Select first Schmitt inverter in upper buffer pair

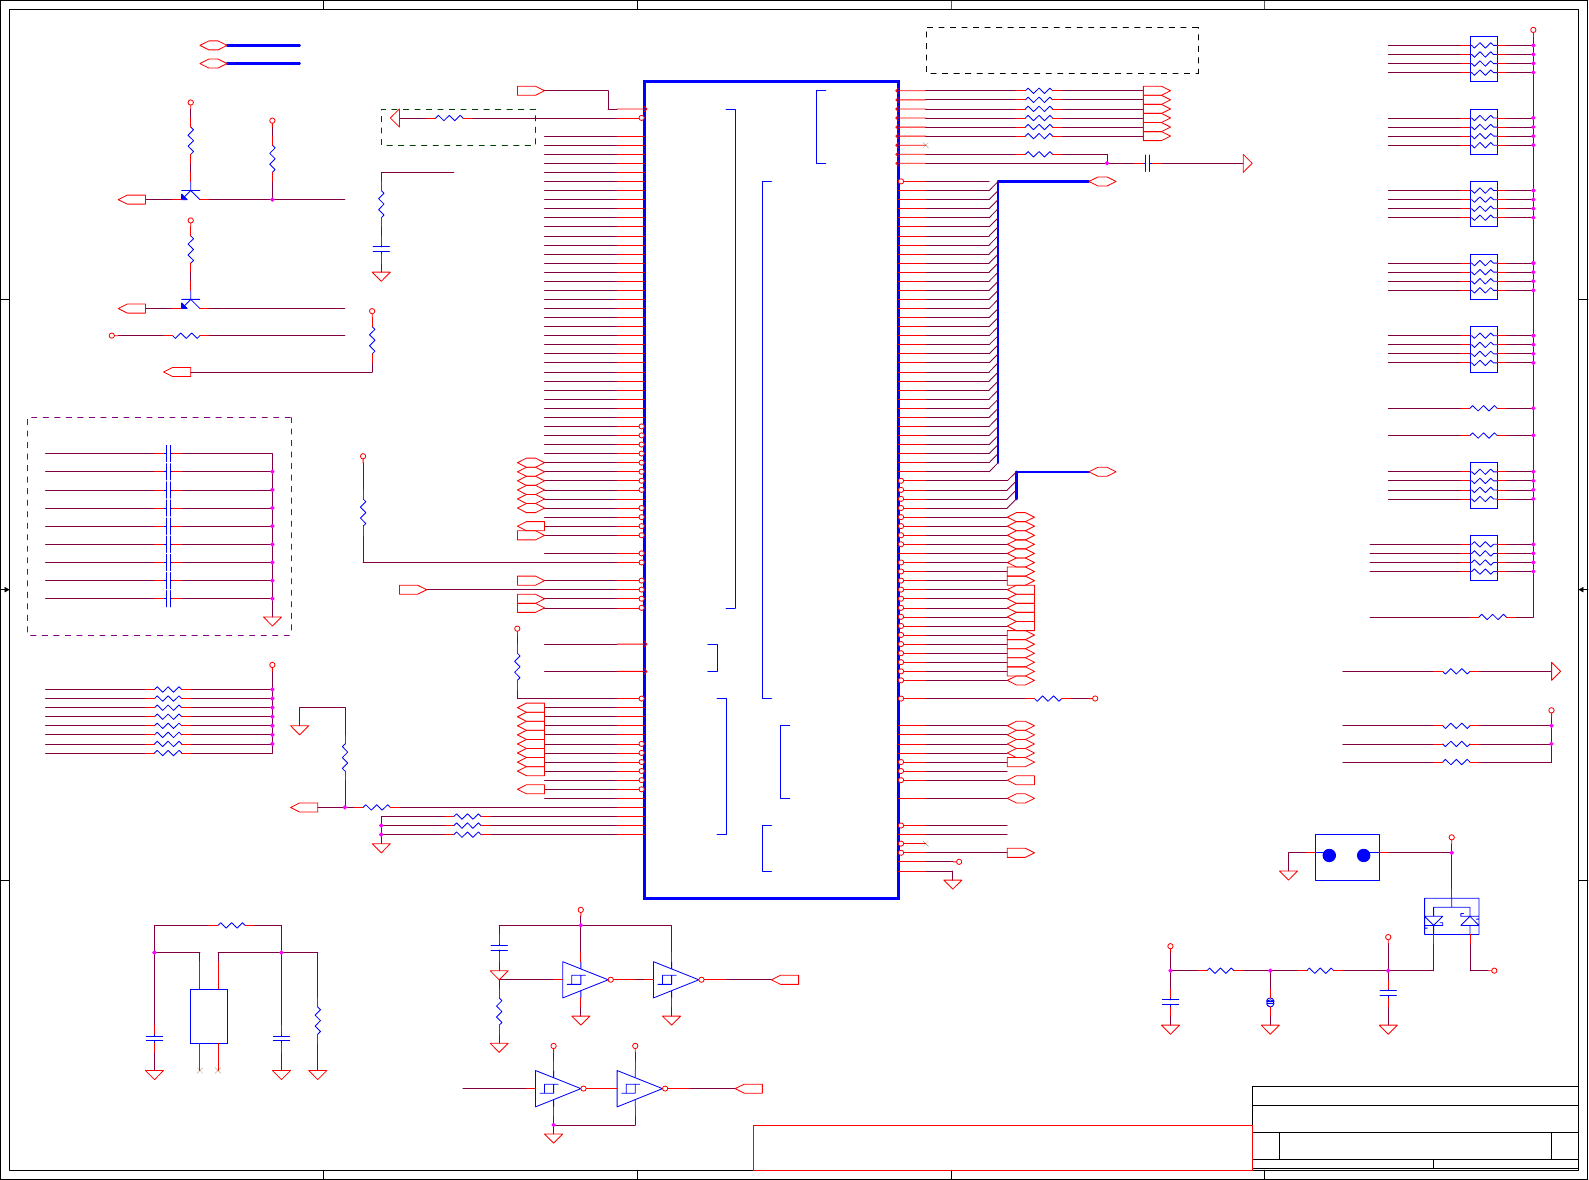pyautogui.click(x=586, y=980)
